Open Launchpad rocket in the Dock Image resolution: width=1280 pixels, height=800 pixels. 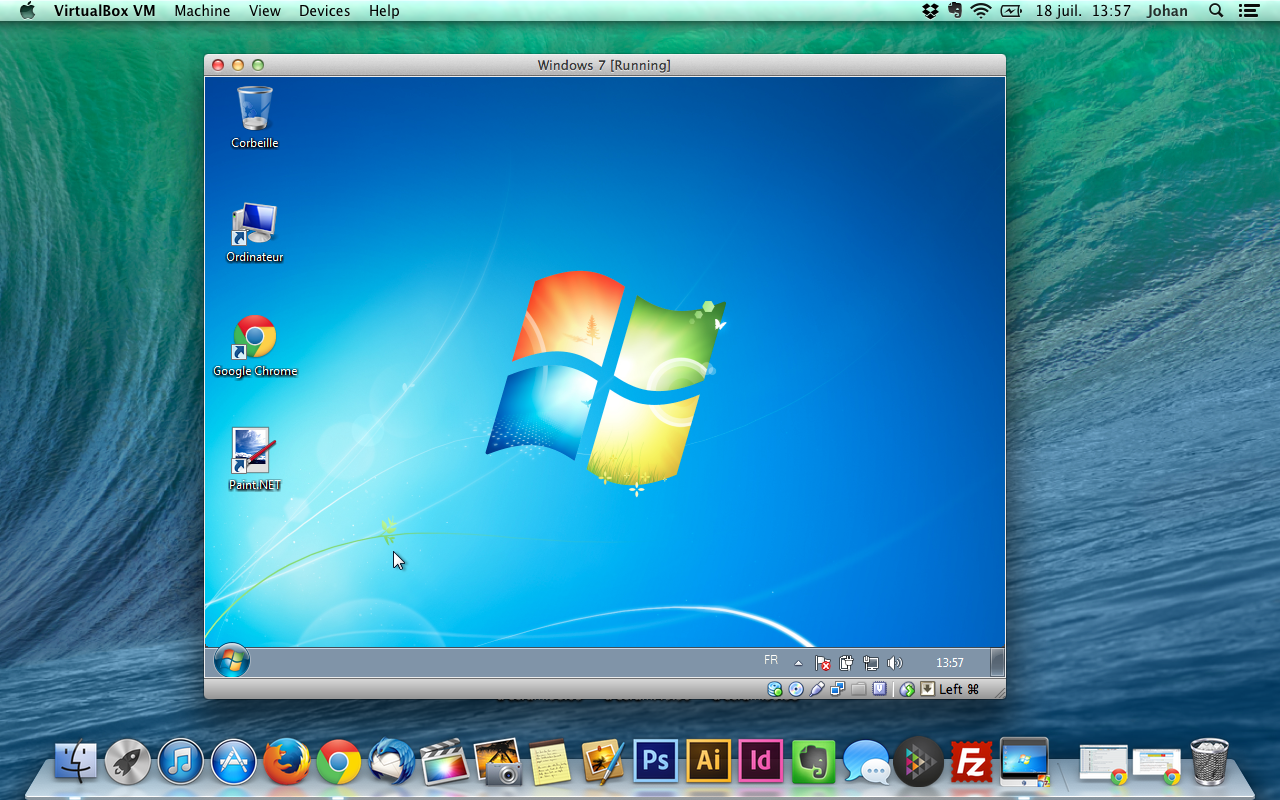[128, 763]
